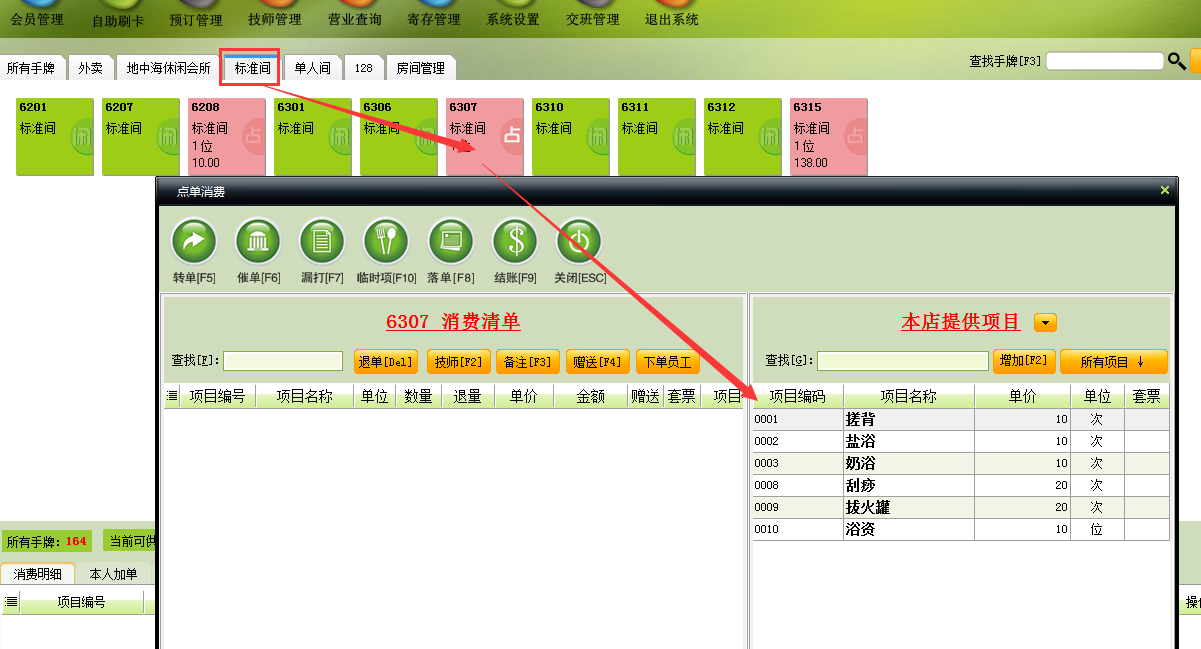Click the 结账[F9] checkout dollar icon

(x=515, y=242)
